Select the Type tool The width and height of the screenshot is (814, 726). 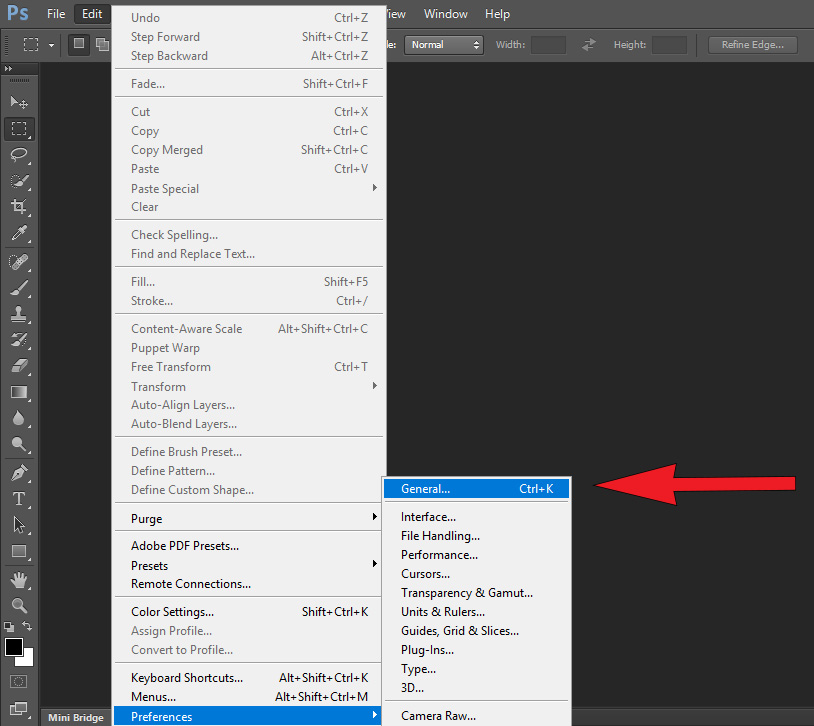(18, 496)
